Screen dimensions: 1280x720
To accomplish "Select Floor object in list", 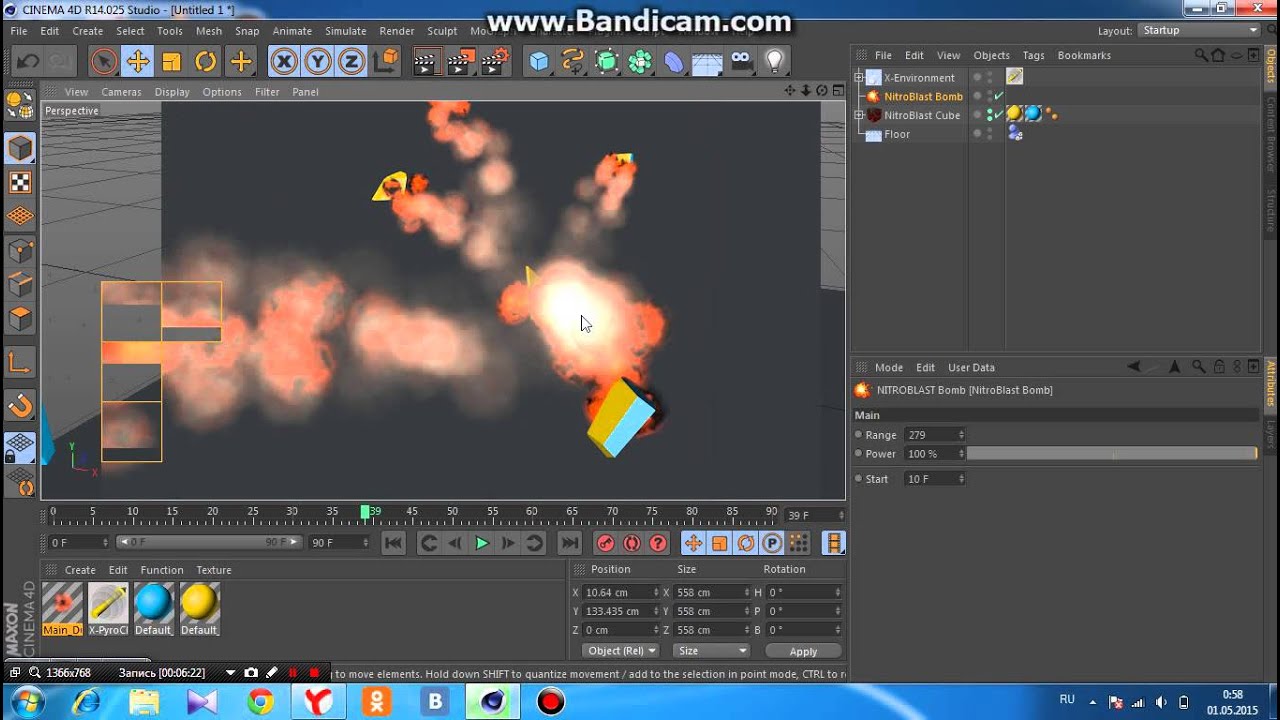I will (897, 135).
